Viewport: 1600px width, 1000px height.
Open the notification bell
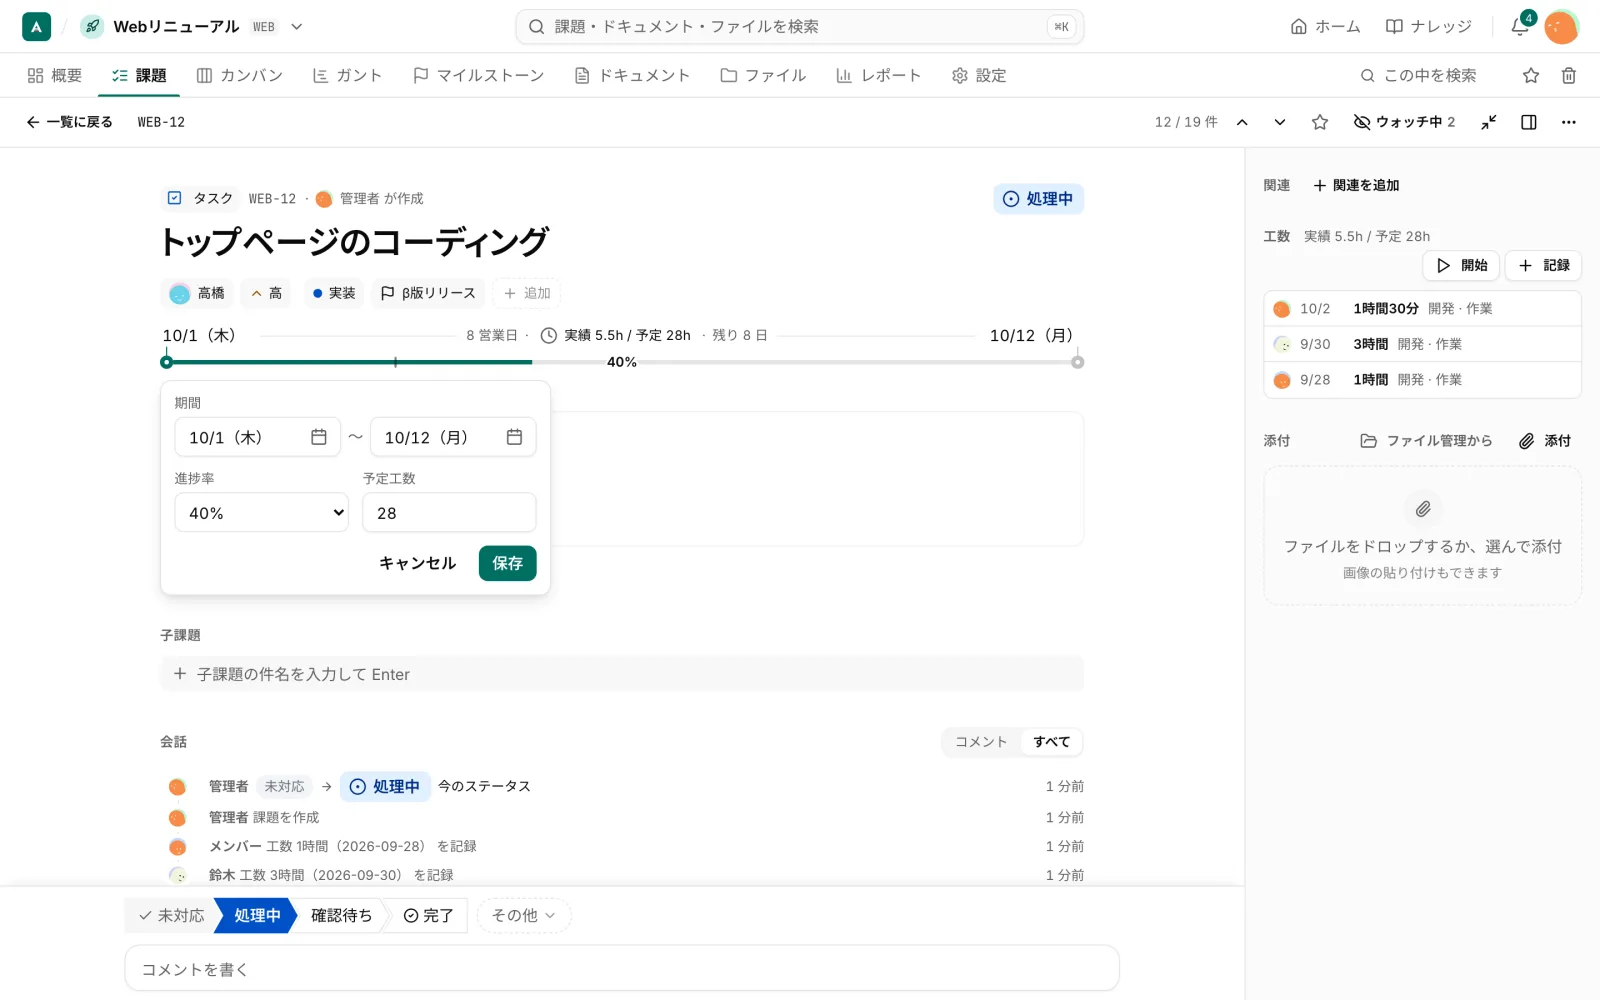tap(1520, 26)
